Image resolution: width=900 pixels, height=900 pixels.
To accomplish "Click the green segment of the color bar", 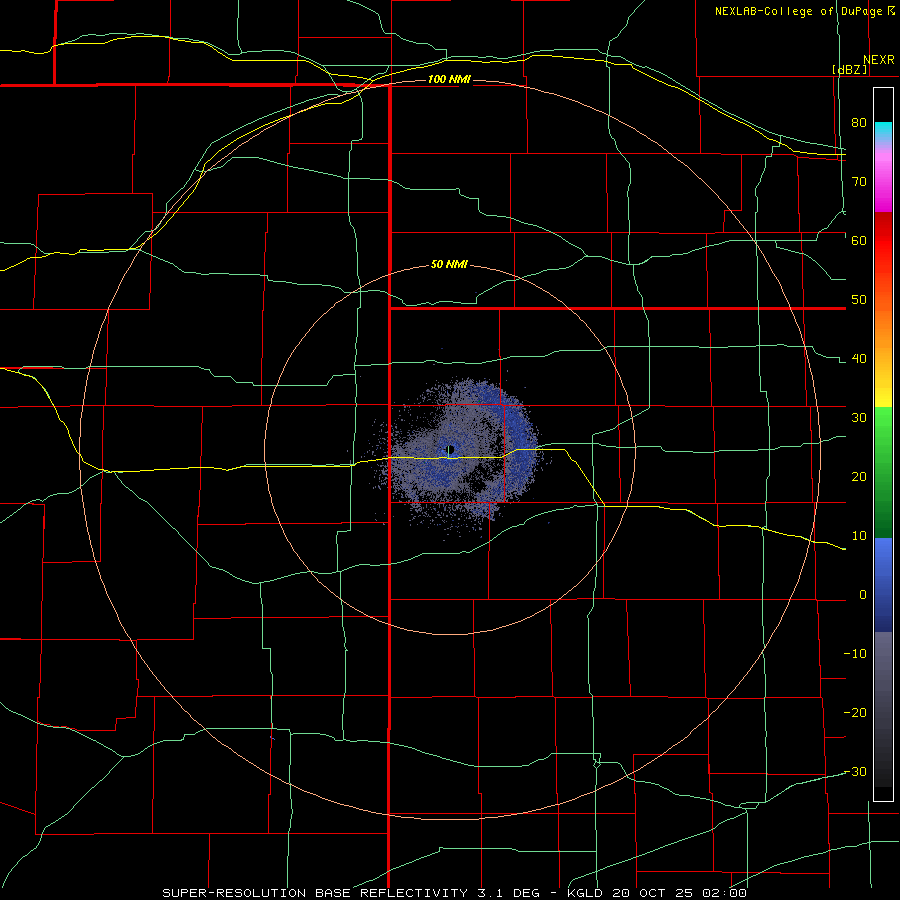I will [x=883, y=472].
